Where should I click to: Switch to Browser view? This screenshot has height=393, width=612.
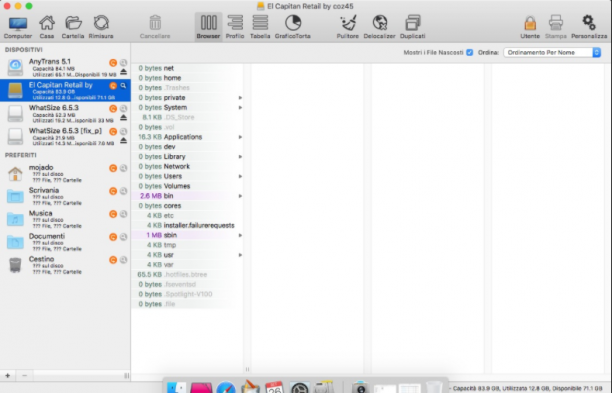click(208, 27)
